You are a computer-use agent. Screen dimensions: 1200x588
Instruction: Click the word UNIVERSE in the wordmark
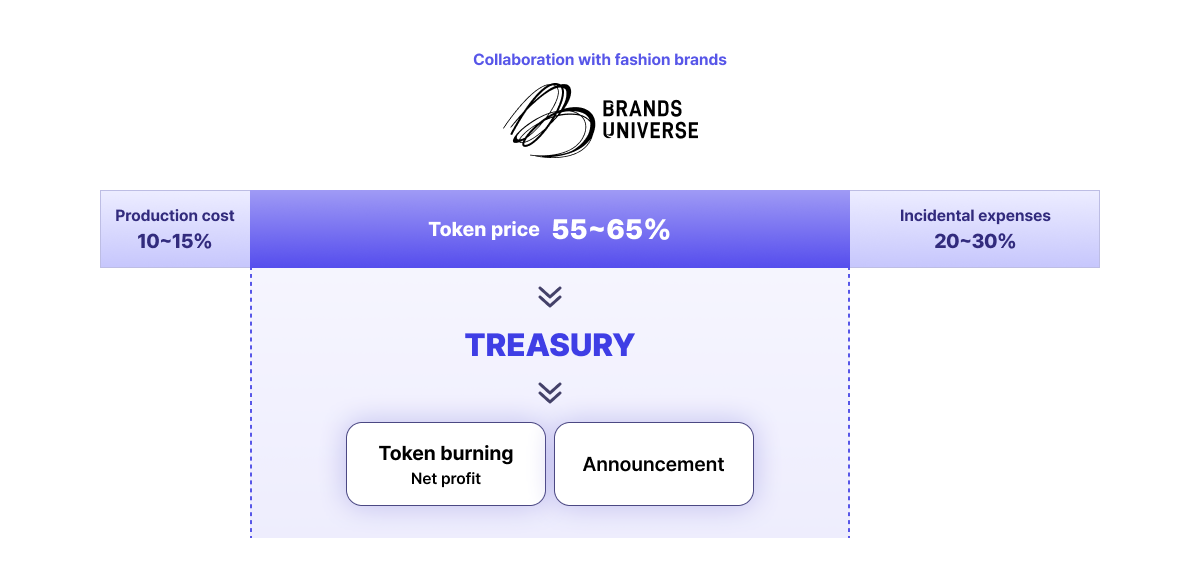(650, 130)
